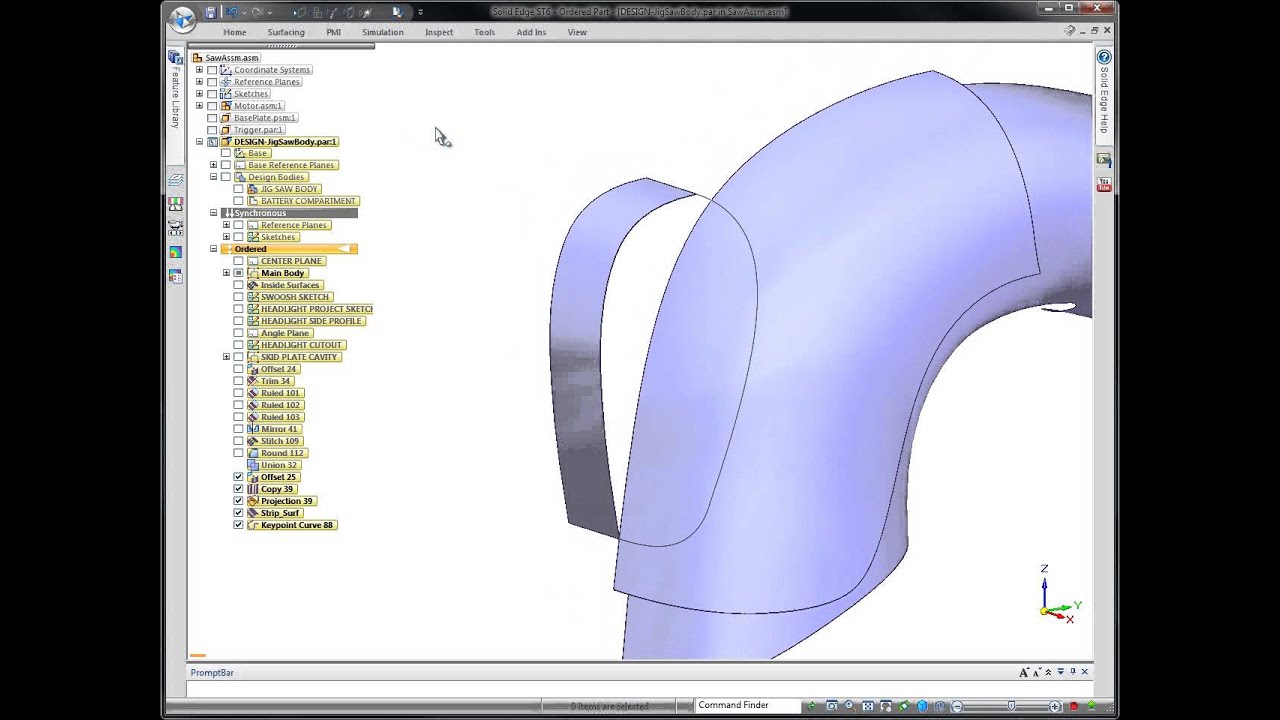Decrease PromptBar font size
The height and width of the screenshot is (720, 1280).
1037,672
